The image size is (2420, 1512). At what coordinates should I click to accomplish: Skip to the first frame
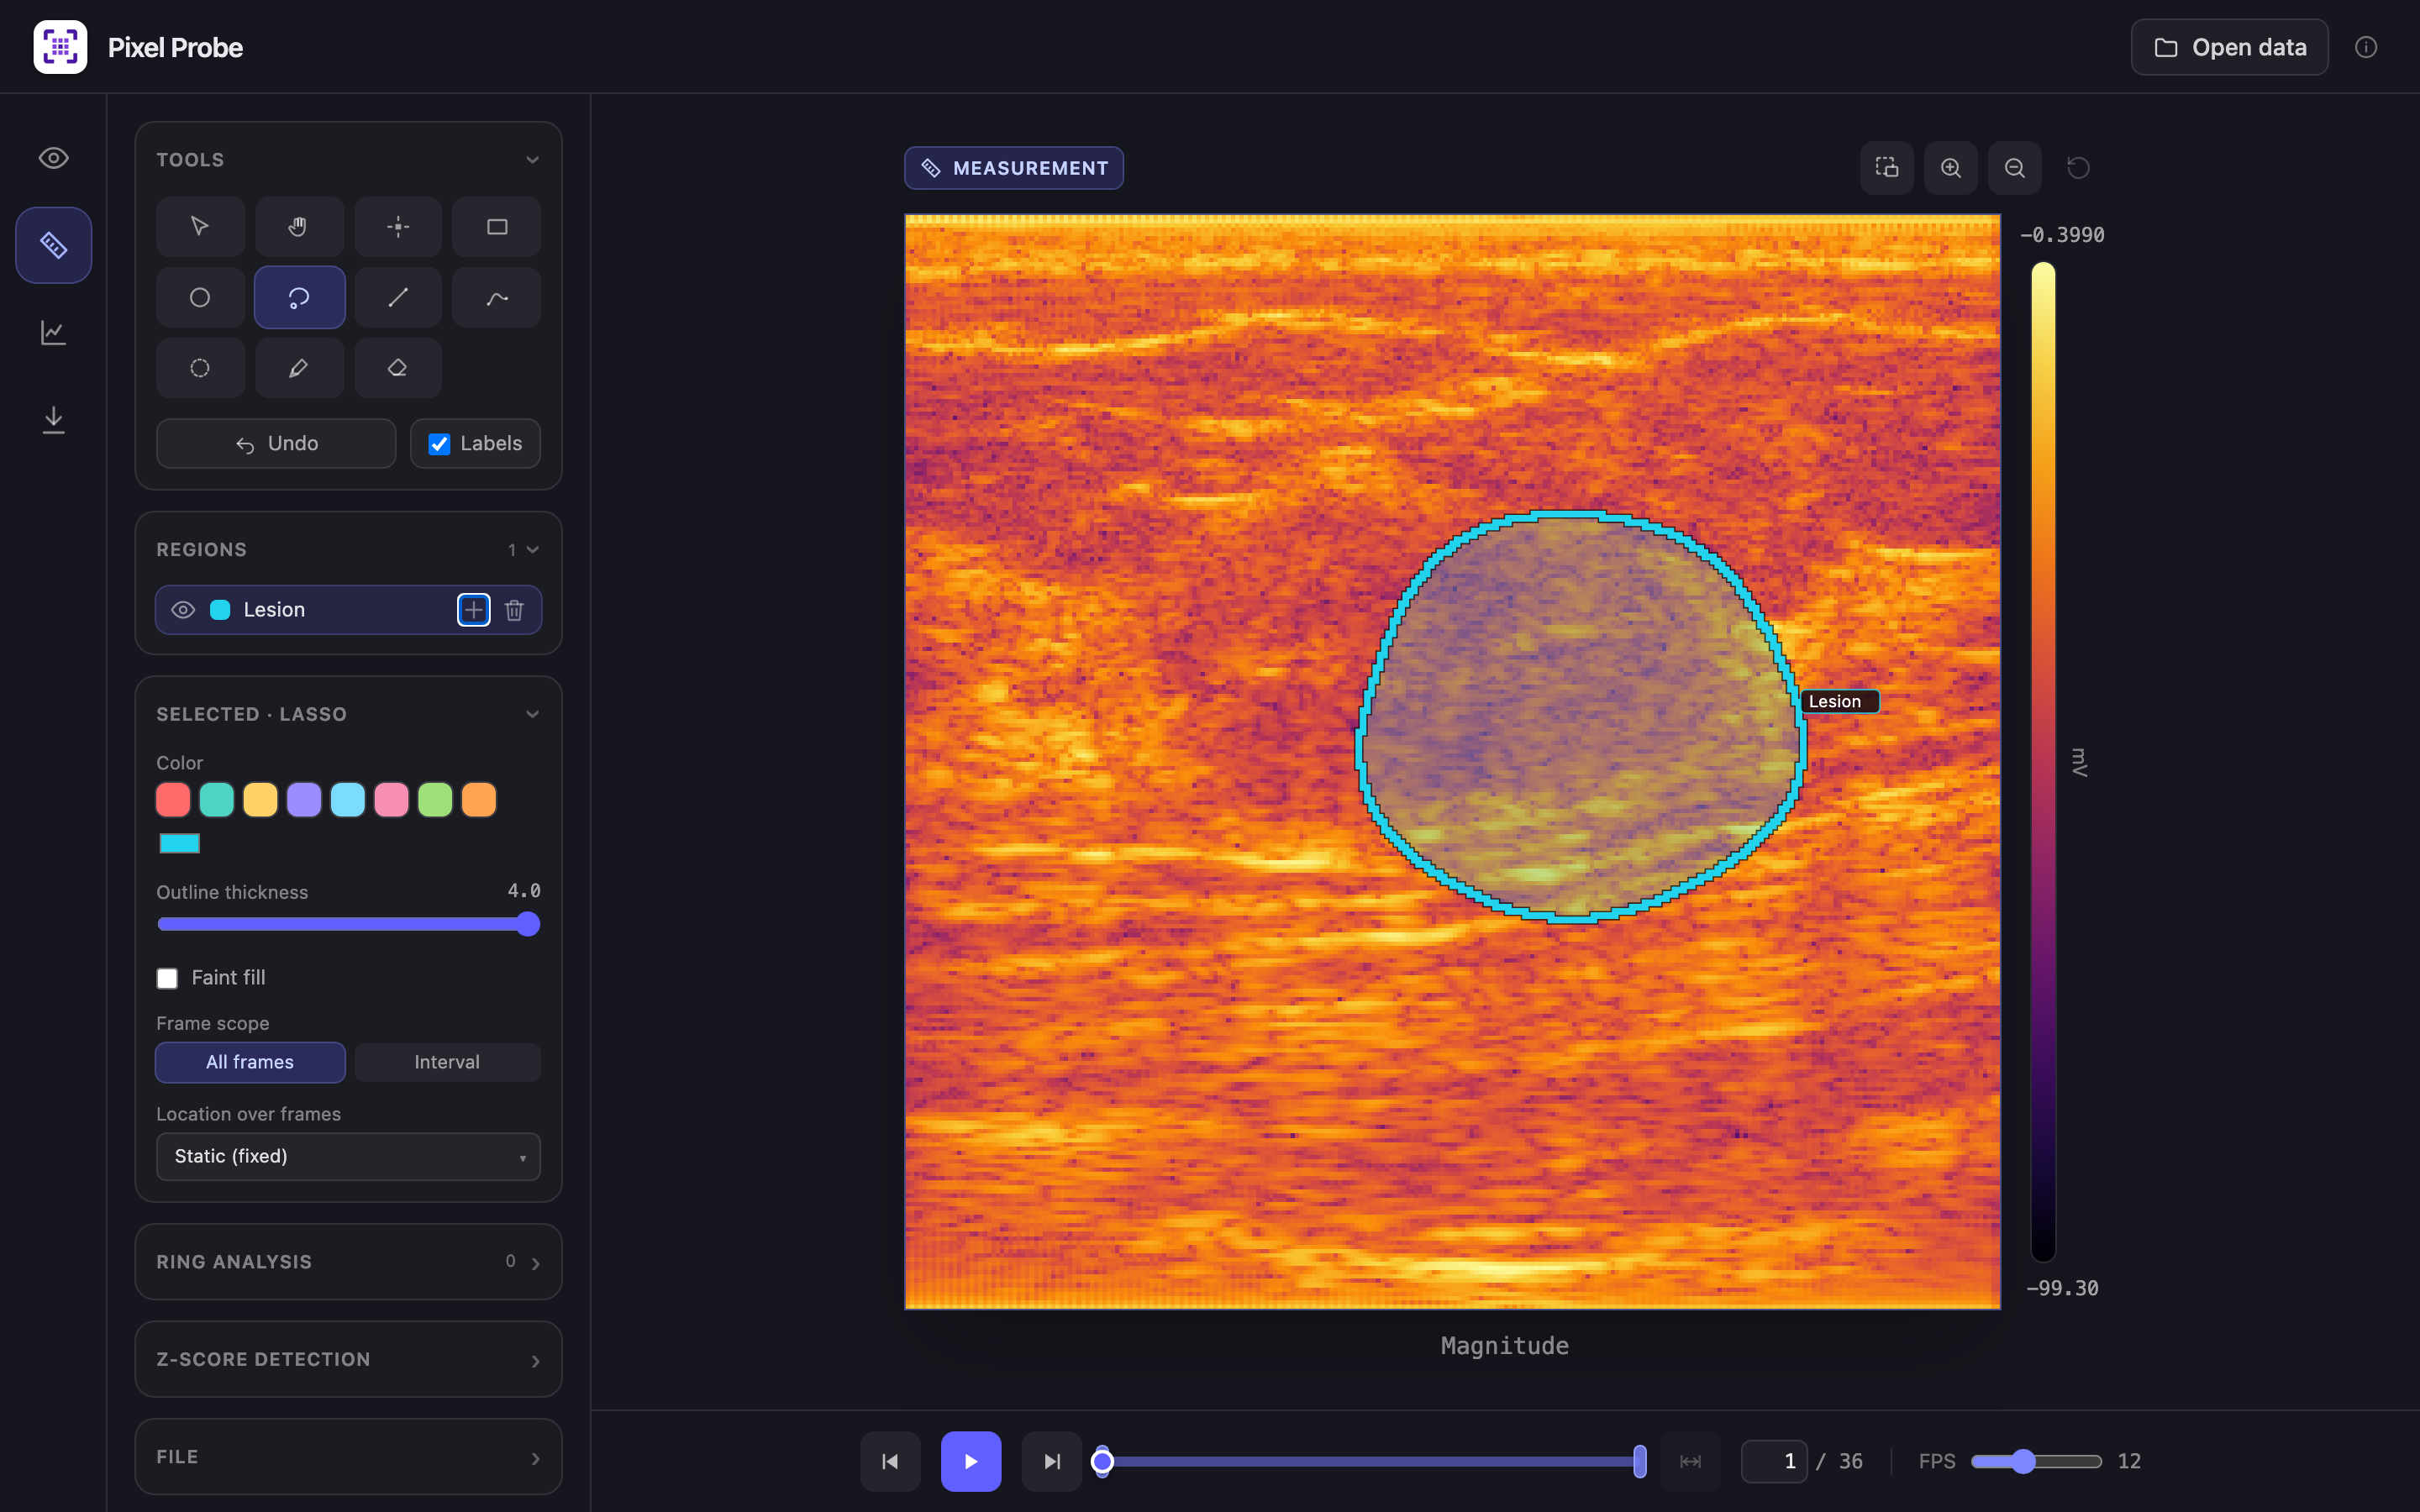coord(890,1461)
